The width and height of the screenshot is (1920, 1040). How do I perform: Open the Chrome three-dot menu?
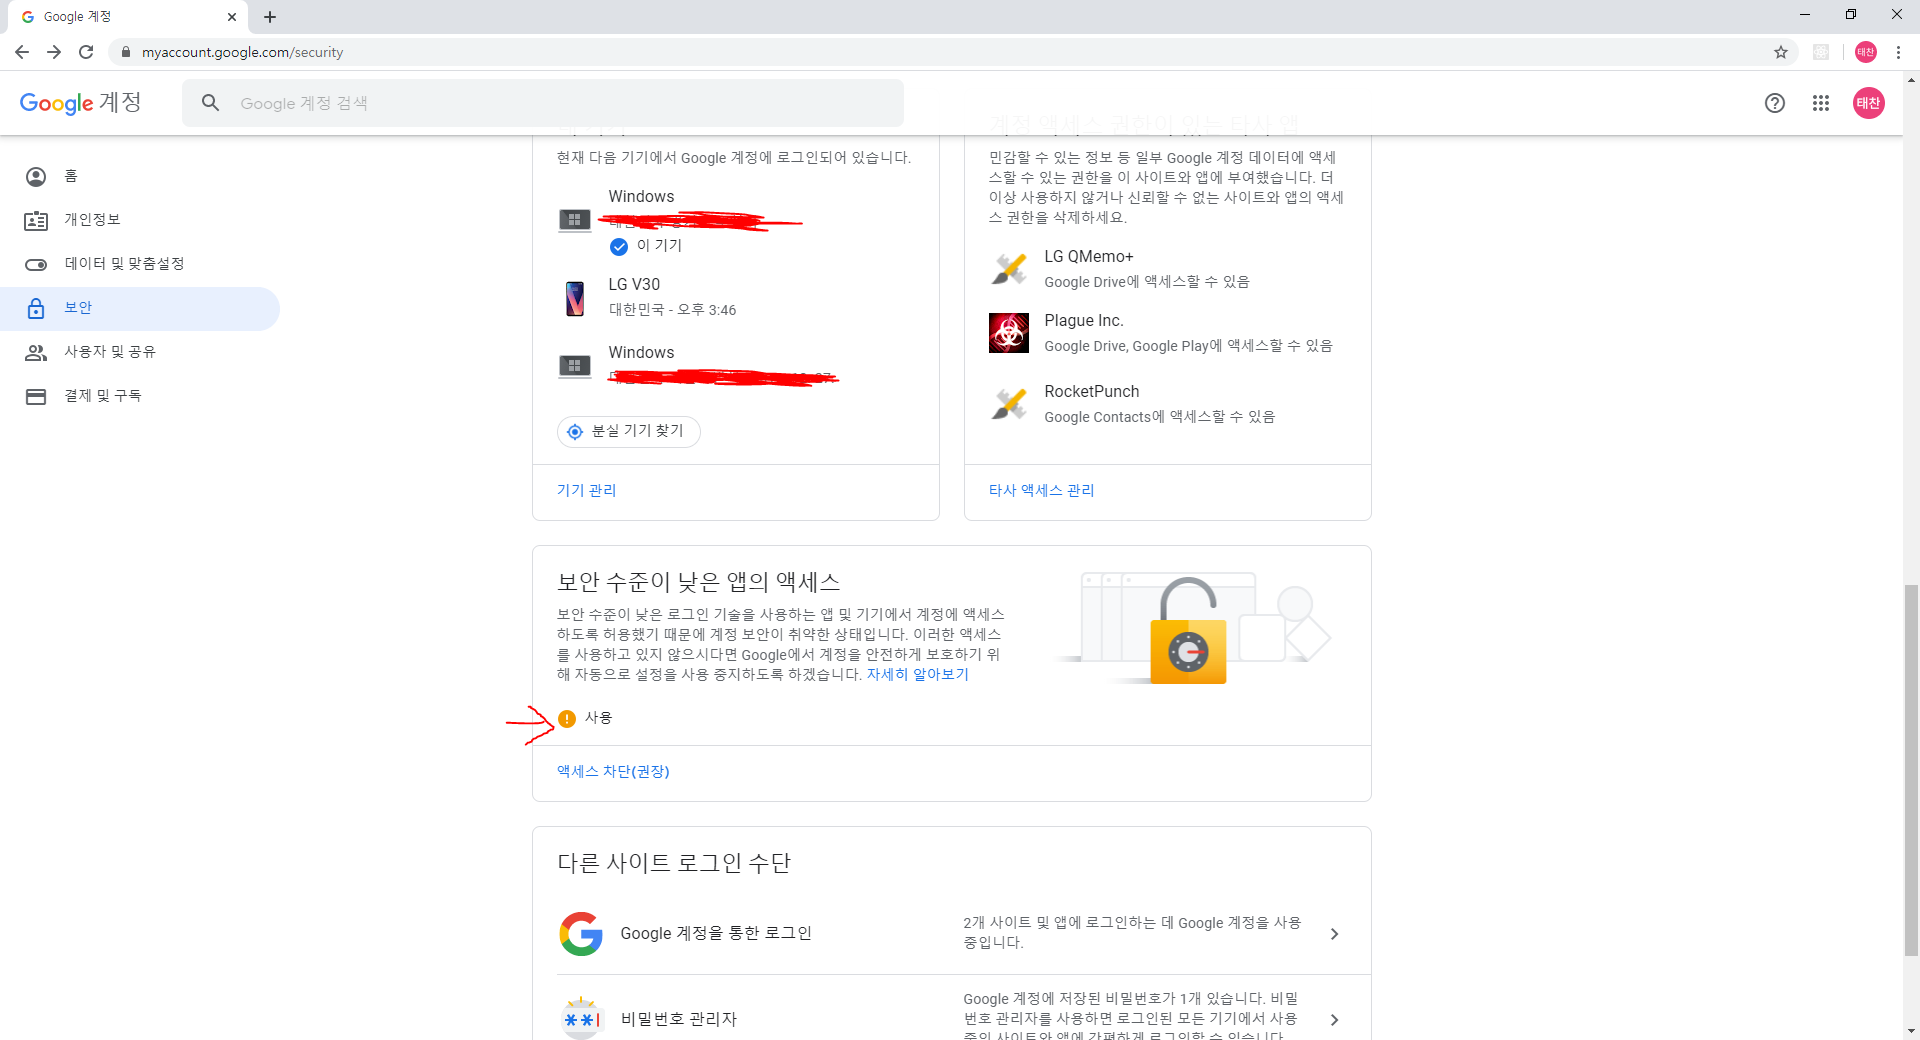pos(1898,52)
